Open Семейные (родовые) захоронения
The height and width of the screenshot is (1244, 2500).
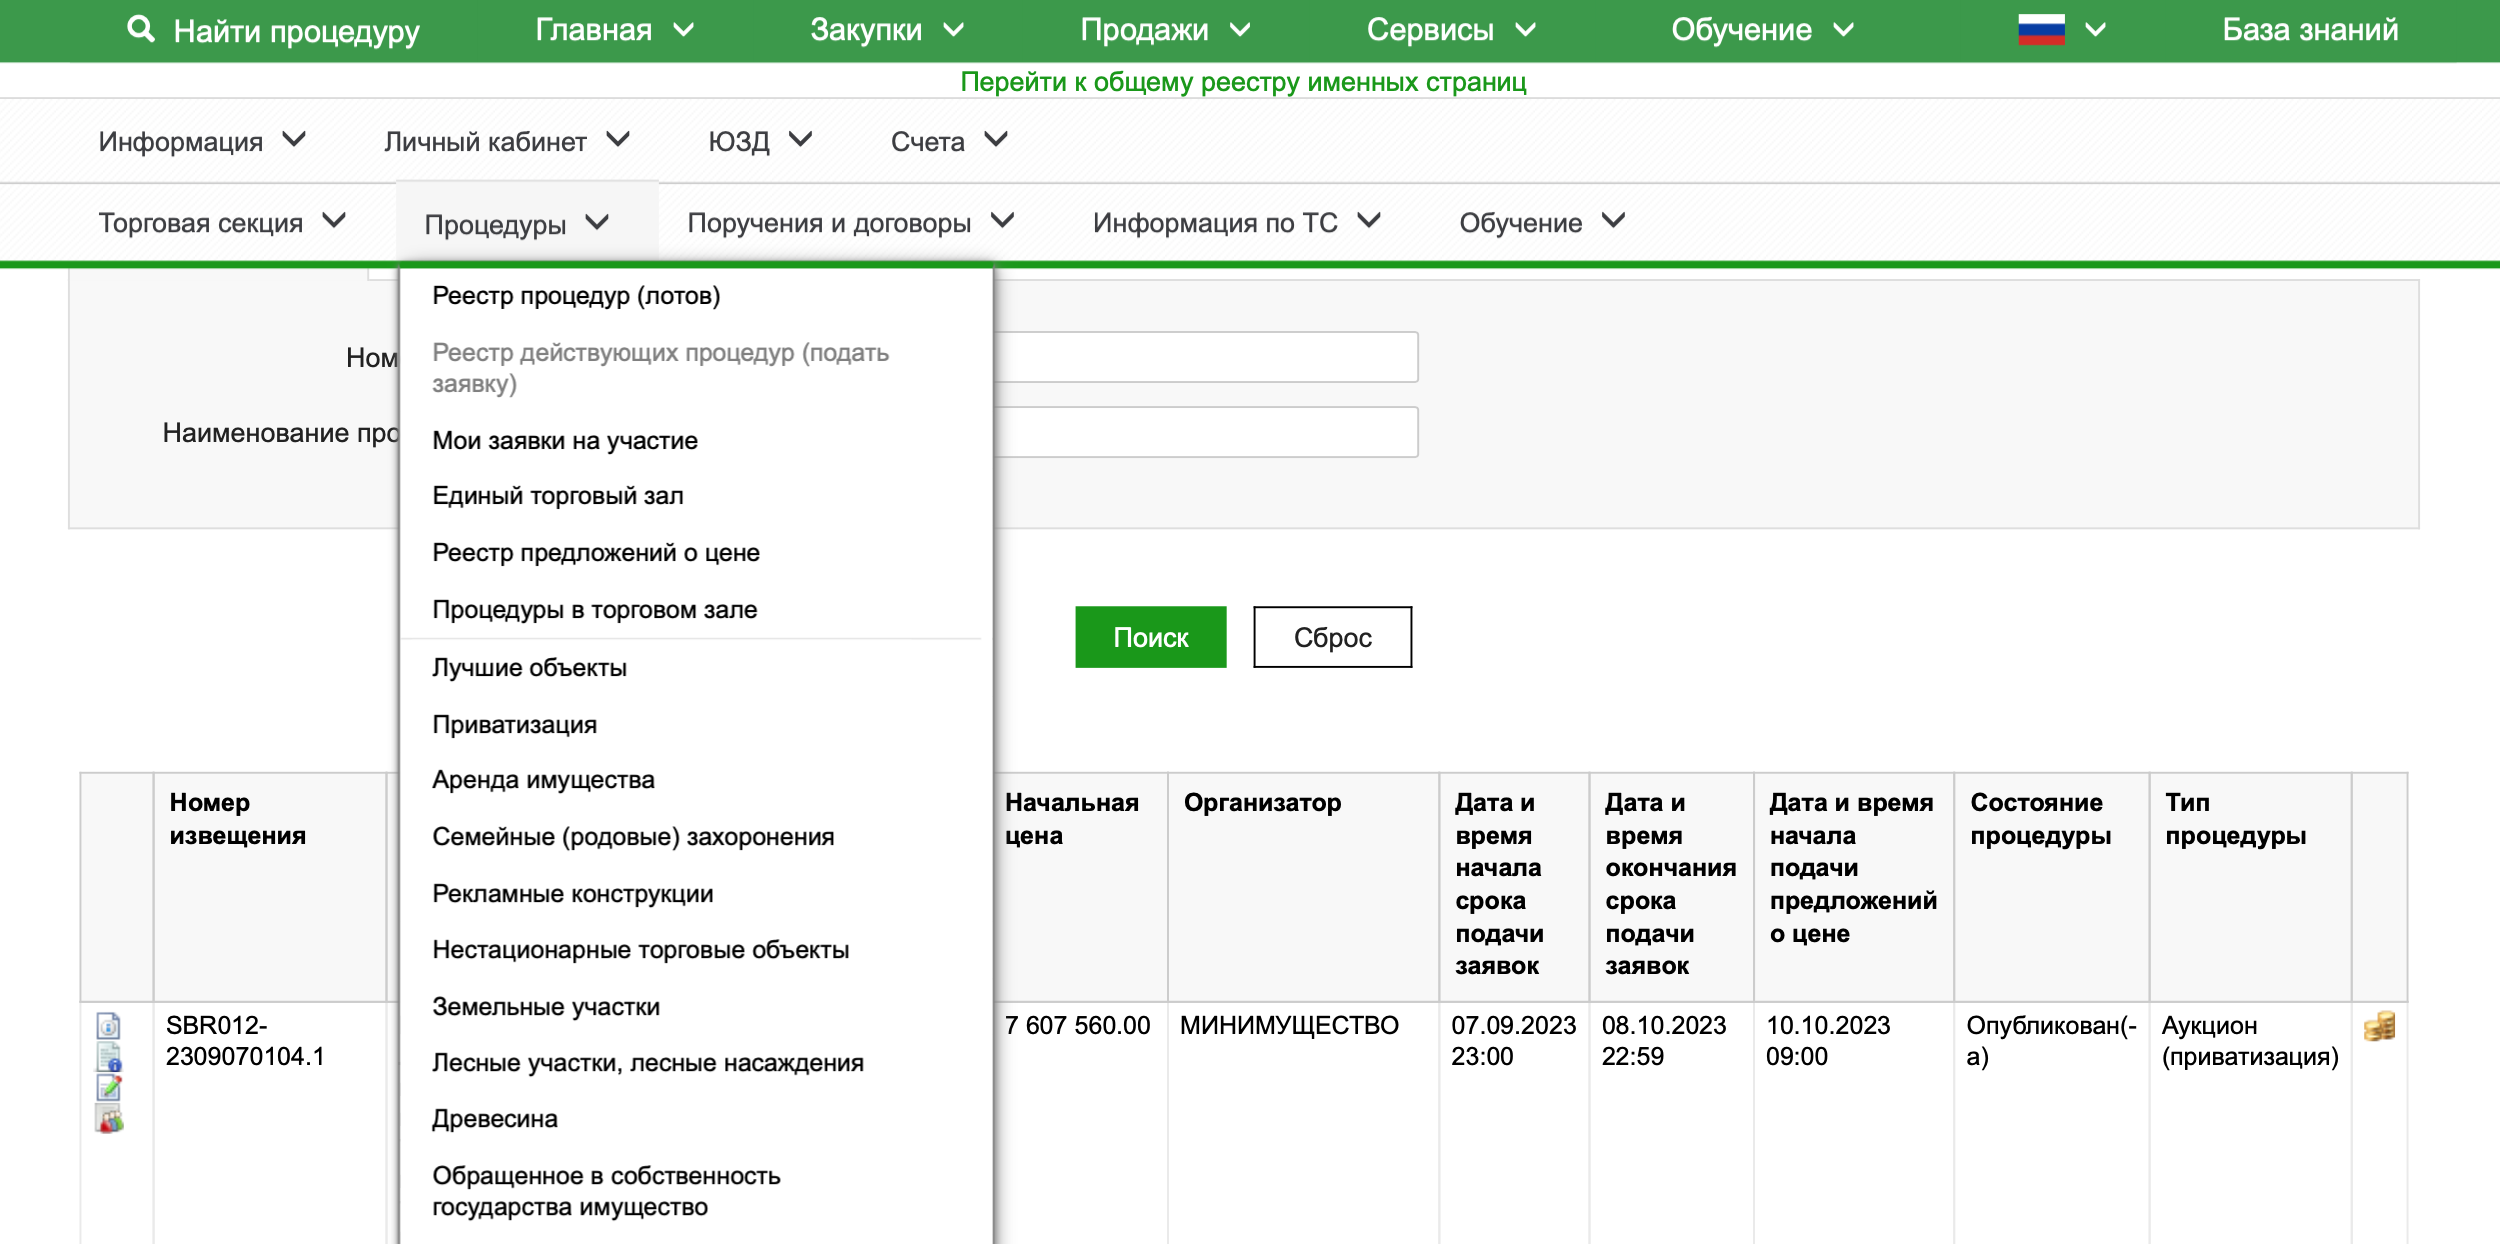pos(633,836)
